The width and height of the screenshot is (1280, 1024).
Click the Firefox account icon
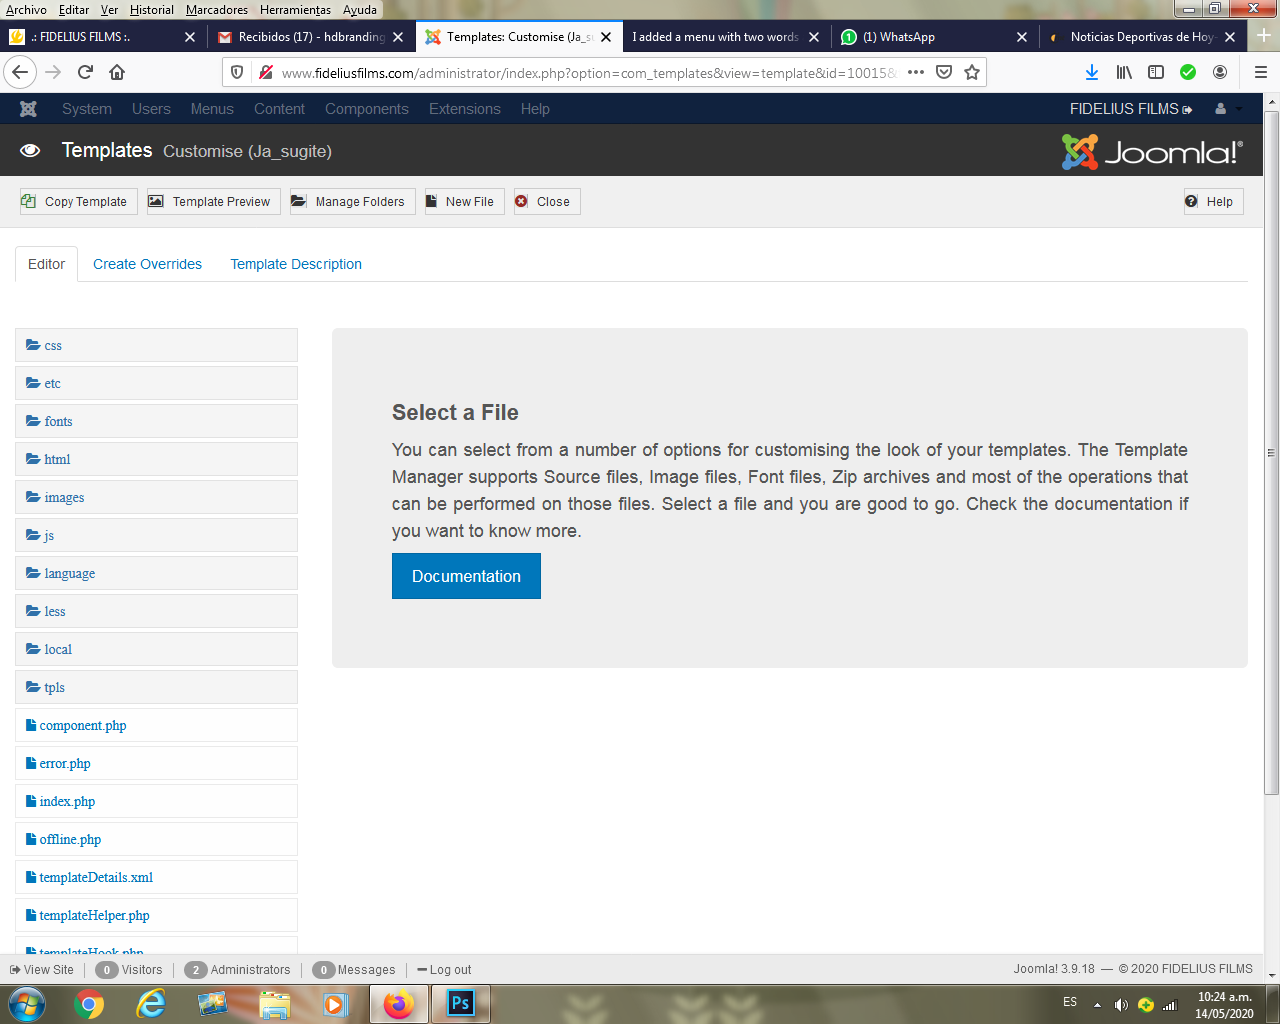1220,72
